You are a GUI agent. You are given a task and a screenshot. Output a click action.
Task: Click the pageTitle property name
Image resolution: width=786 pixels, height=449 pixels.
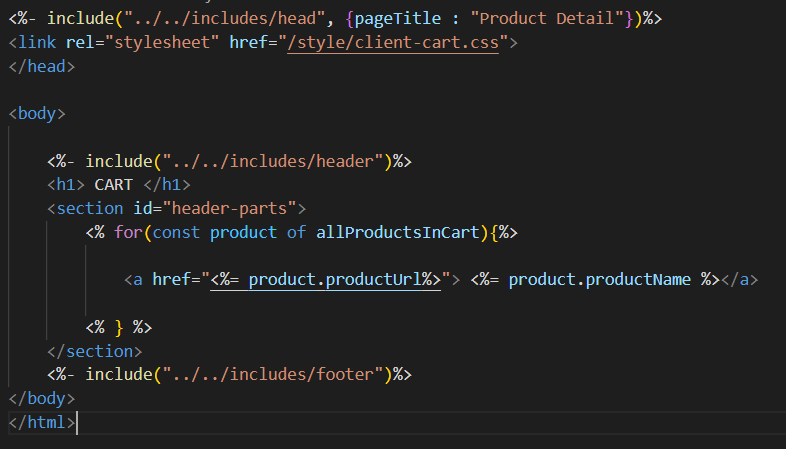[x=398, y=19]
